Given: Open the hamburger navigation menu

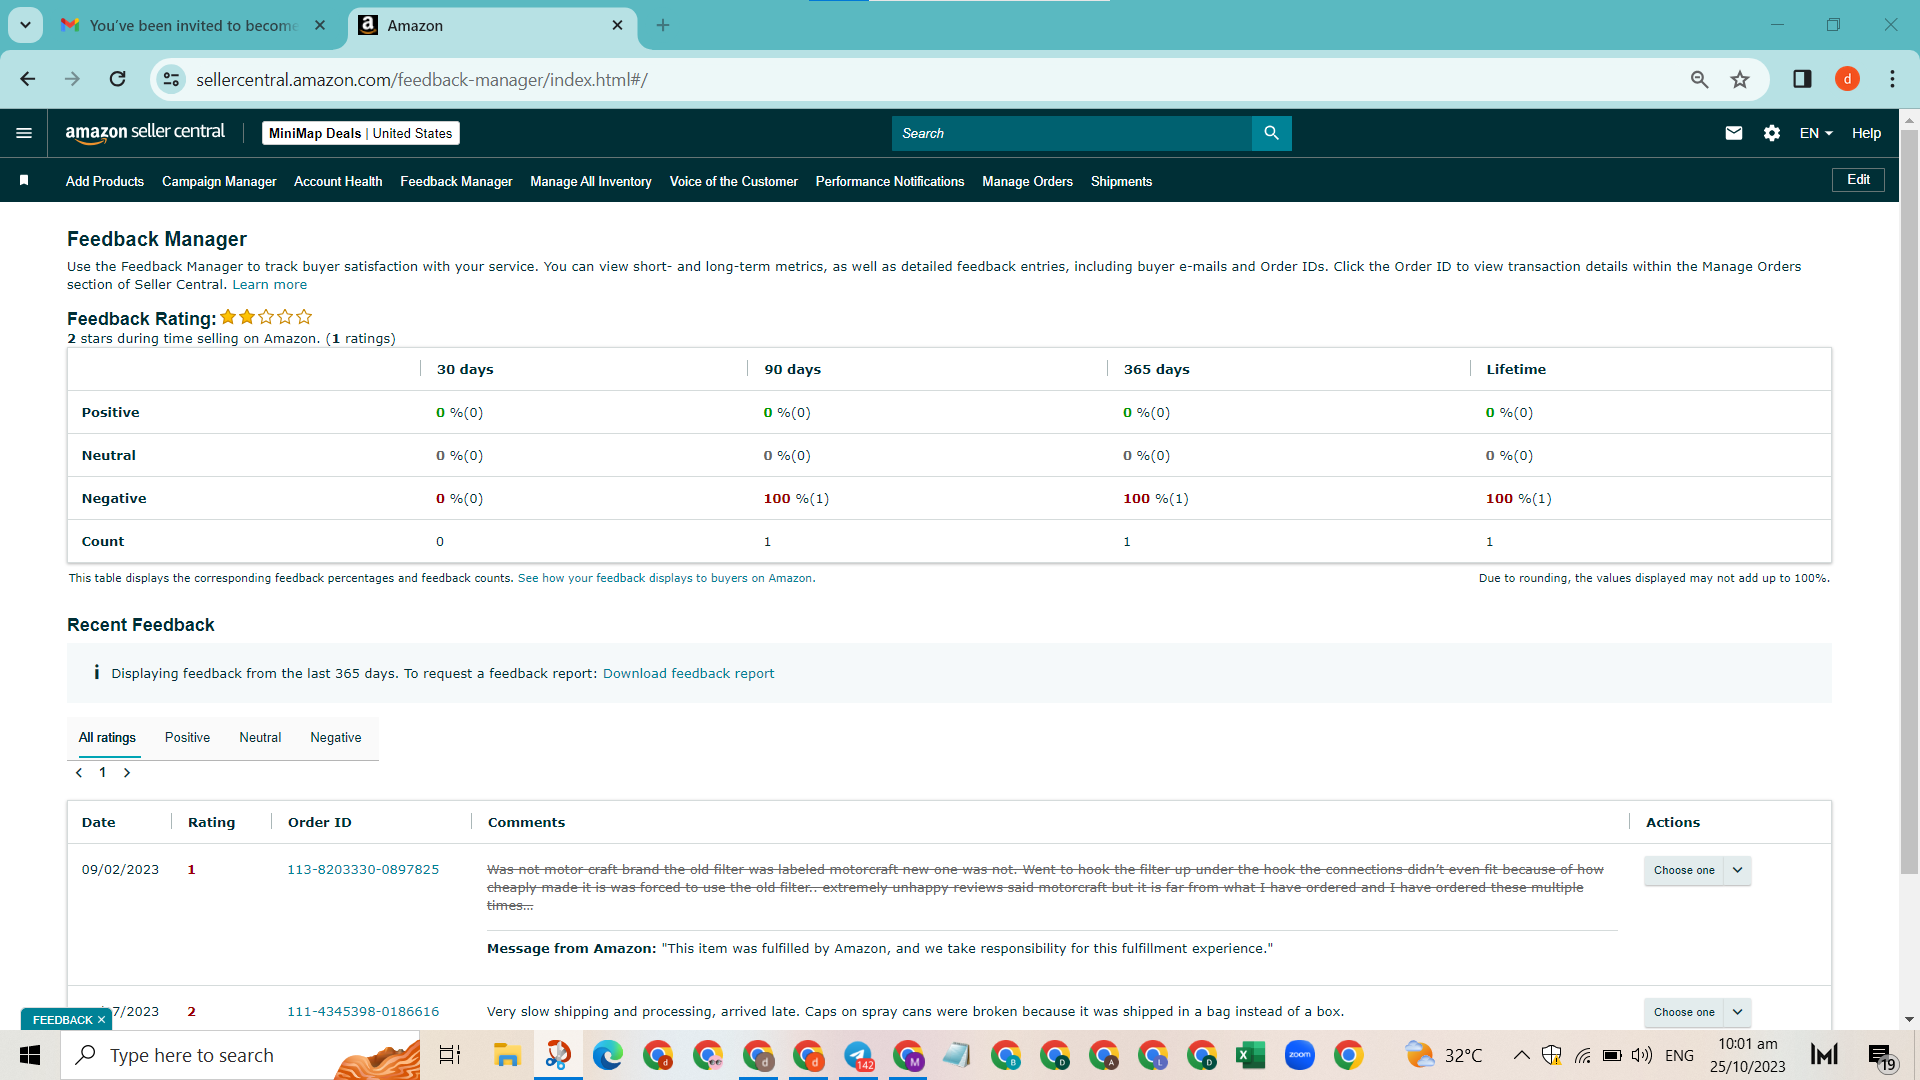Looking at the screenshot, I should (x=24, y=133).
